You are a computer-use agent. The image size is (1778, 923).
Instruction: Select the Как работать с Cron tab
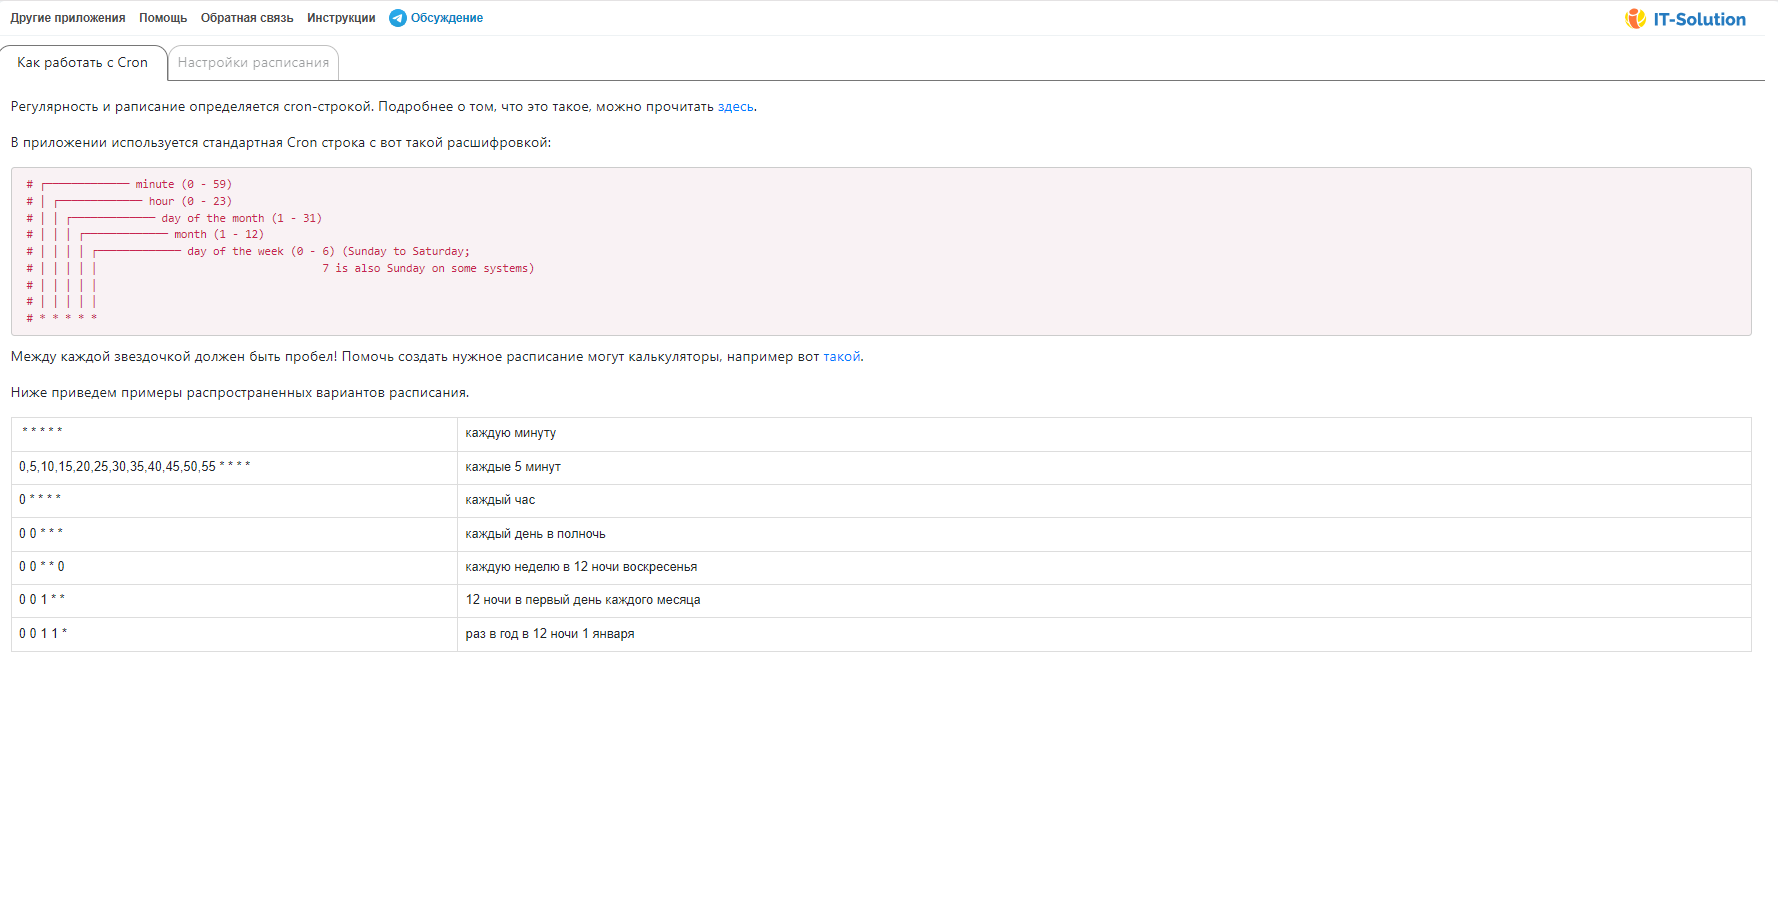click(82, 63)
